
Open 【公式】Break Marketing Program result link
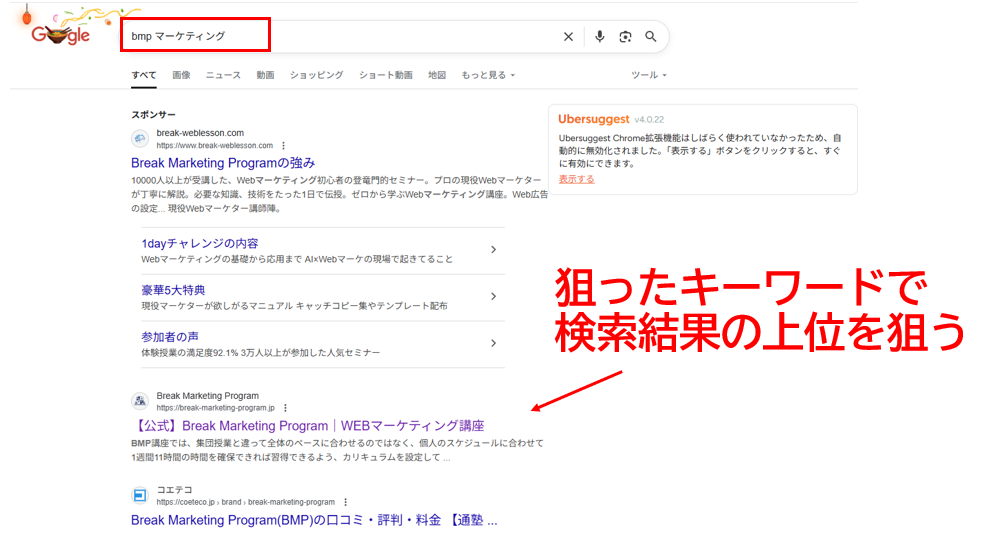[x=308, y=426]
